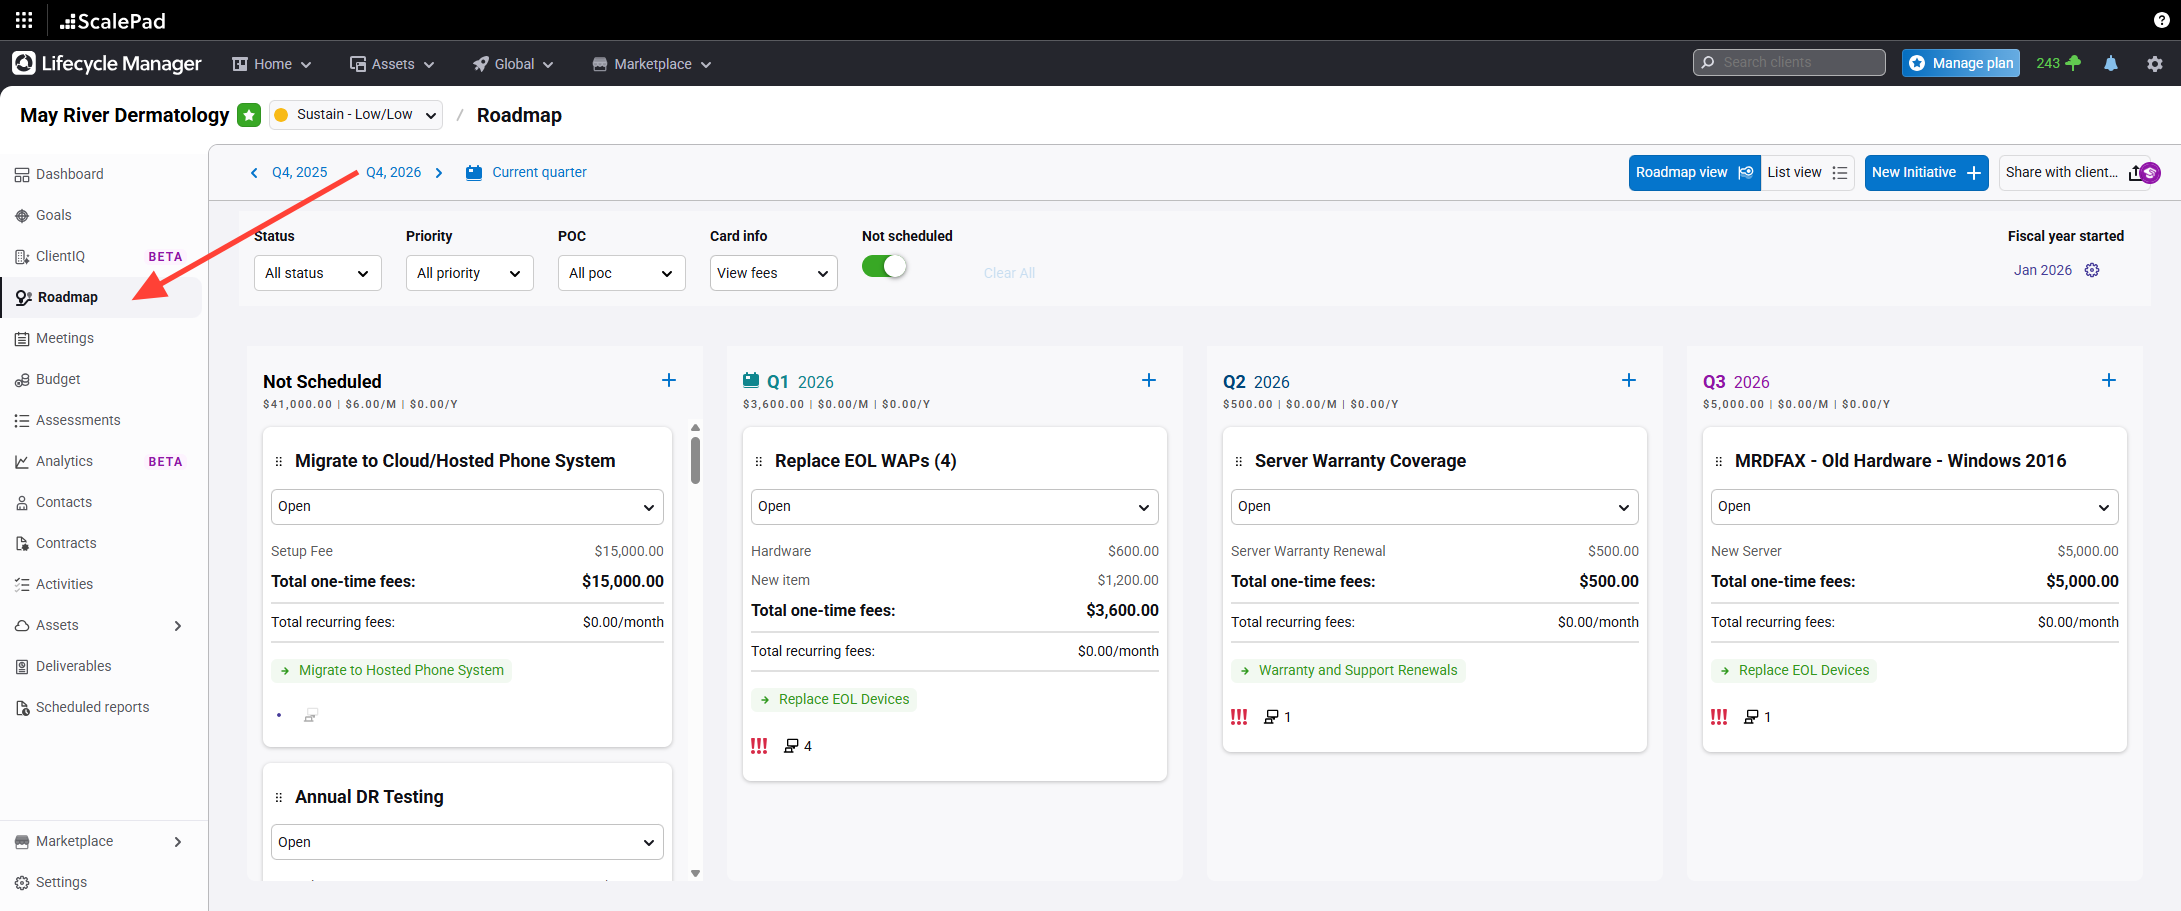Add initiative to Not Scheduled column
Image resolution: width=2181 pixels, height=911 pixels.
point(668,380)
